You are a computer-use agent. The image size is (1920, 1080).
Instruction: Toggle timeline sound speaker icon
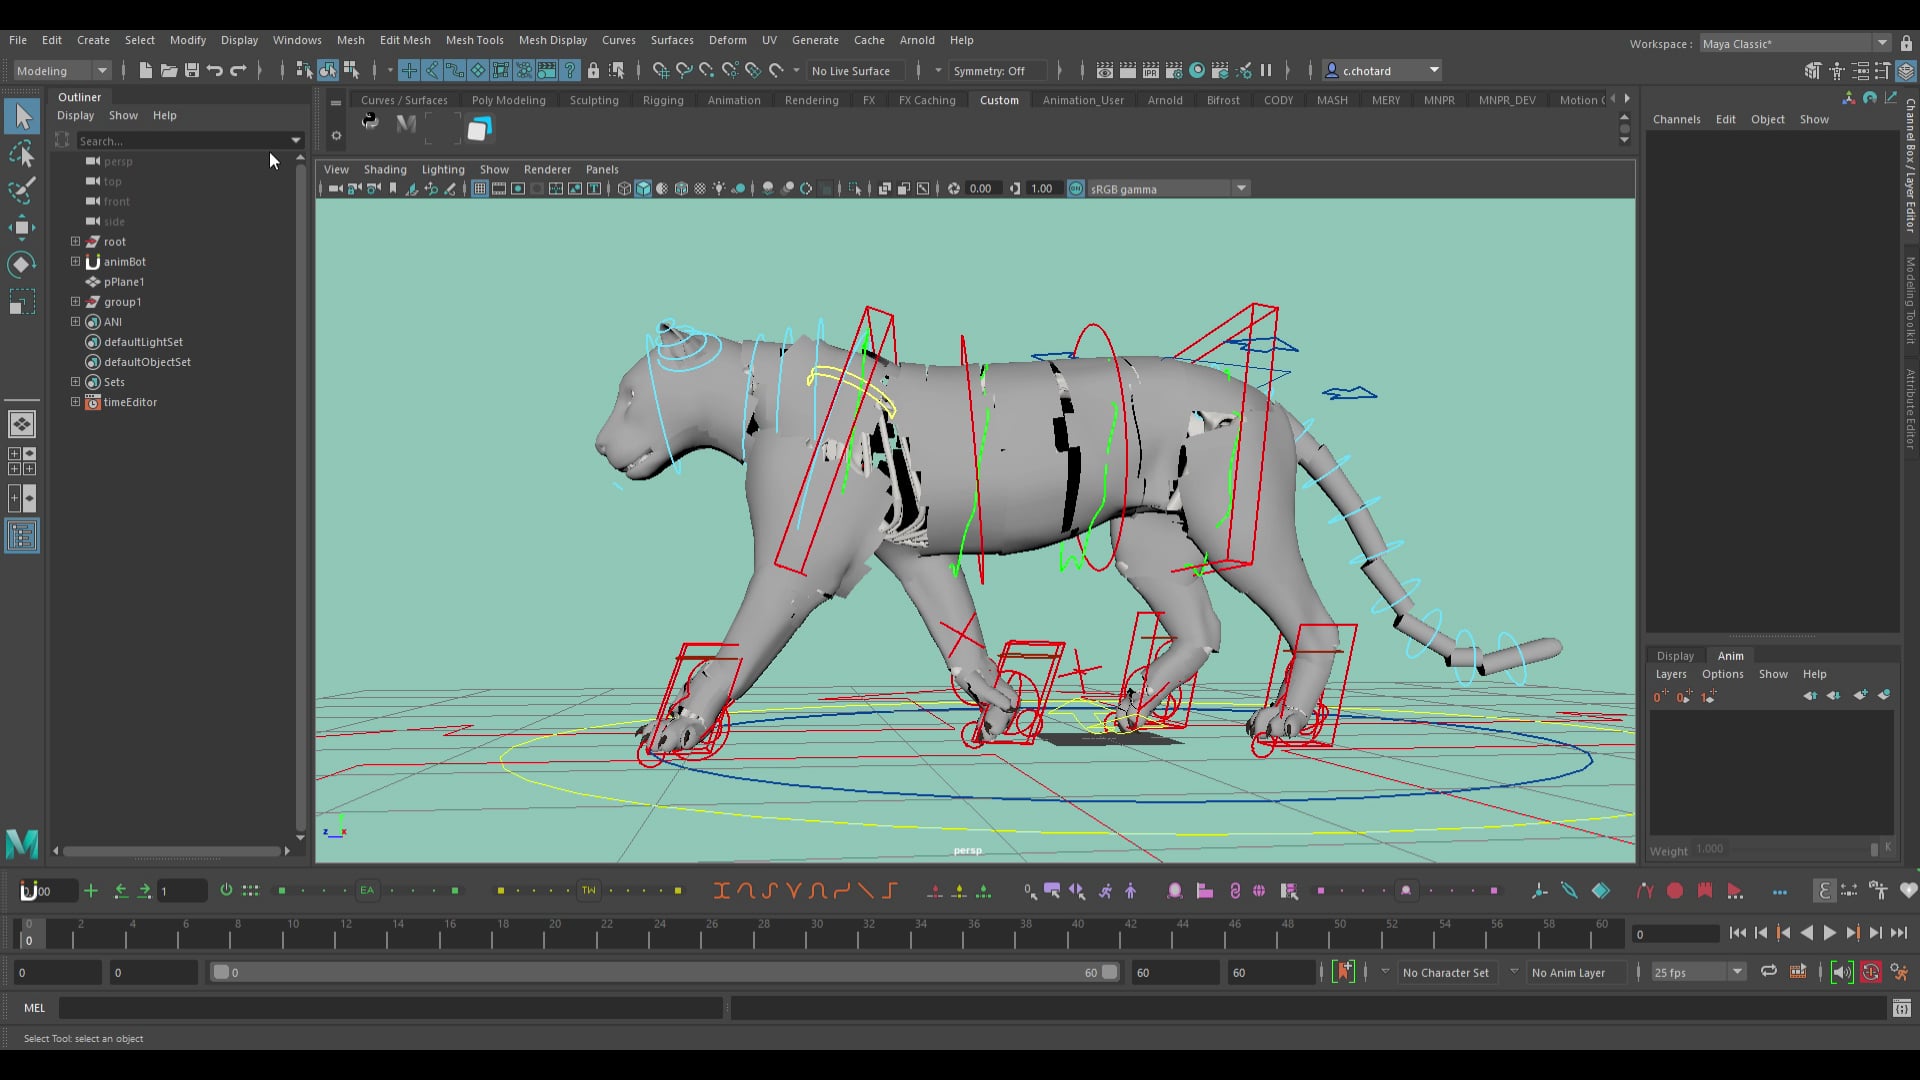[x=1842, y=972]
